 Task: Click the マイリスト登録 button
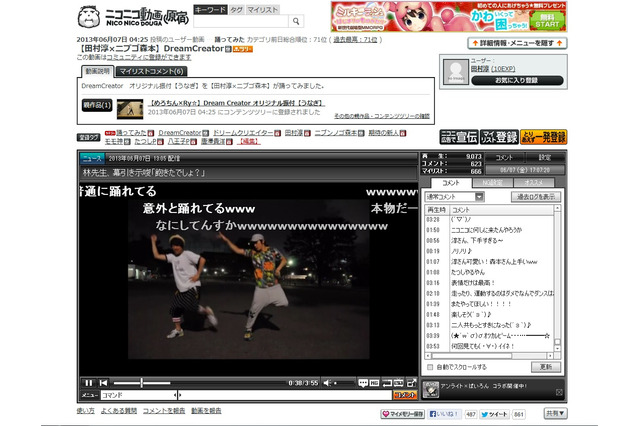click(499, 137)
